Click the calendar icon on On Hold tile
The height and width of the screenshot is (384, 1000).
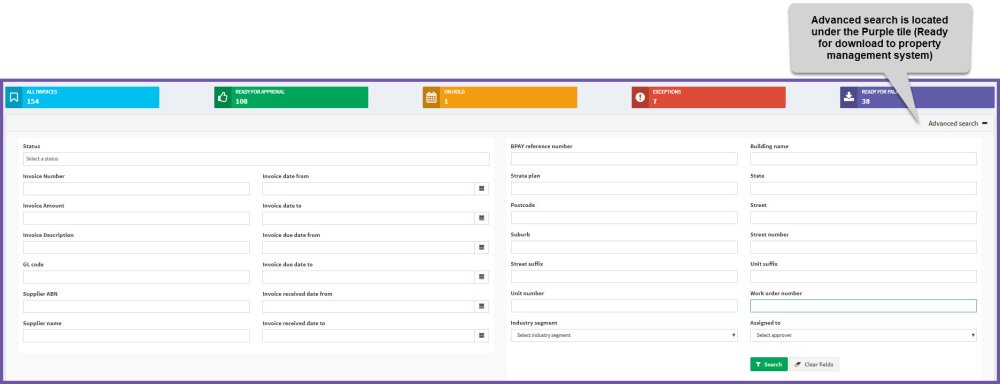pyautogui.click(x=431, y=98)
